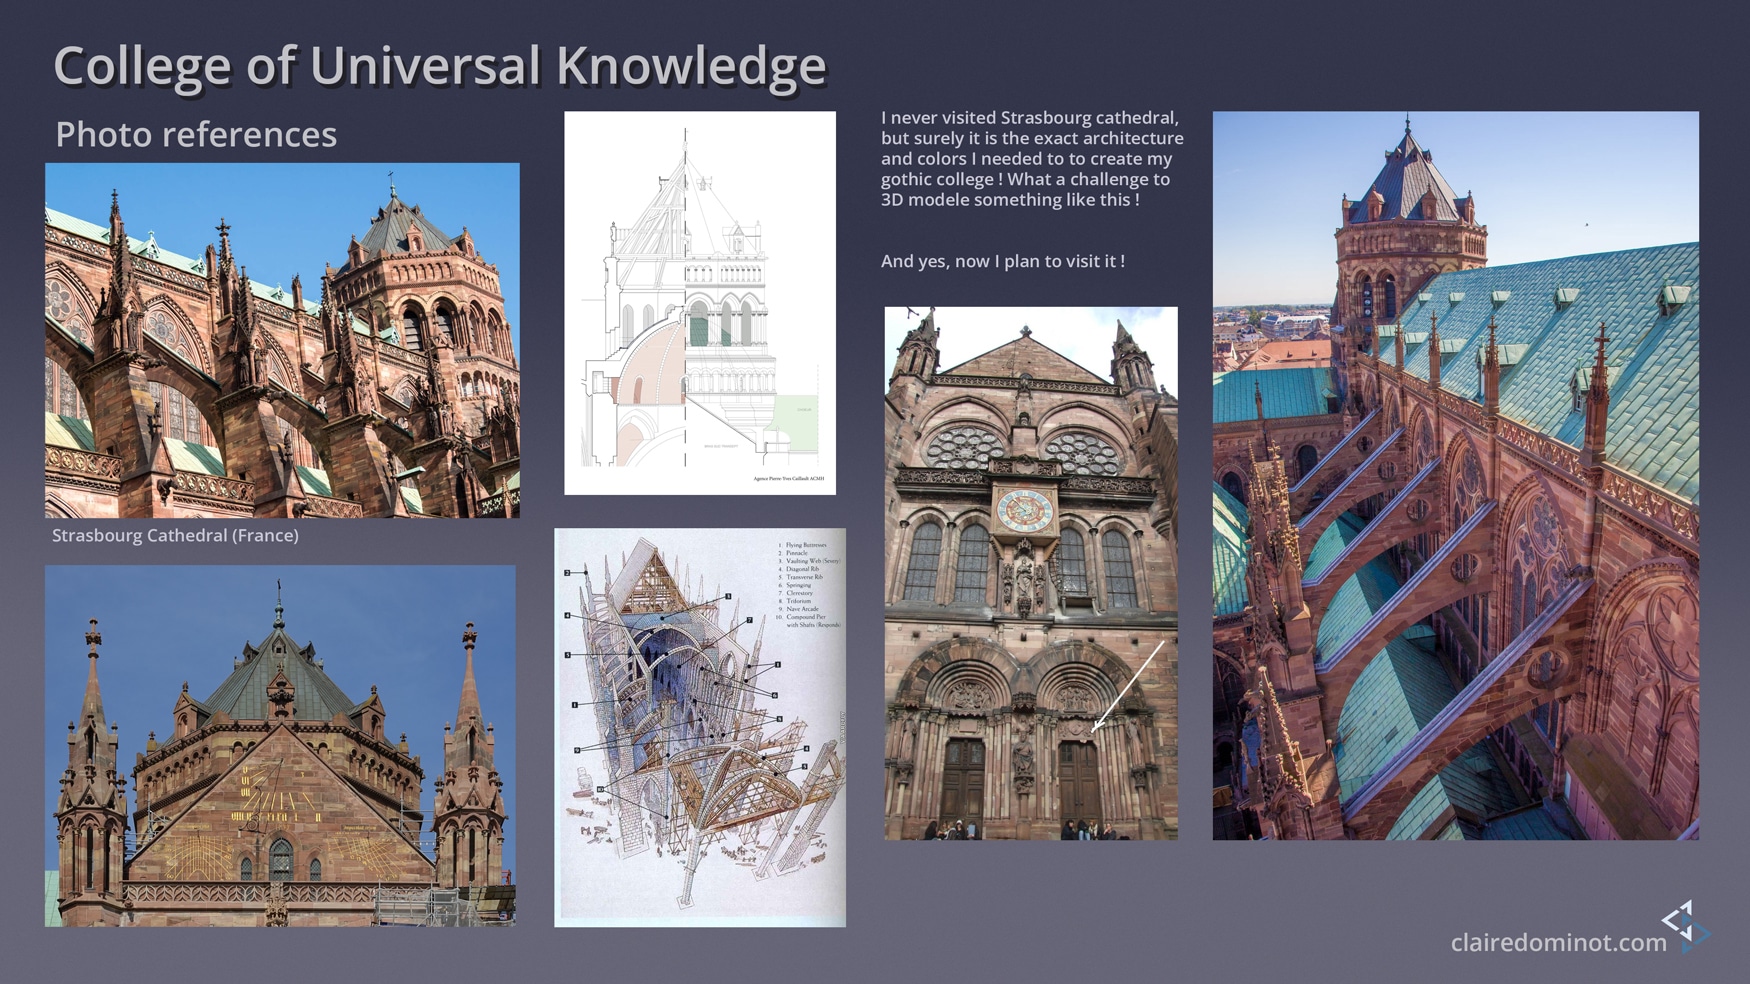Open the aerial green roof cathedral photo
Viewport: 1750px width, 984px height.
pyautogui.click(x=1456, y=476)
